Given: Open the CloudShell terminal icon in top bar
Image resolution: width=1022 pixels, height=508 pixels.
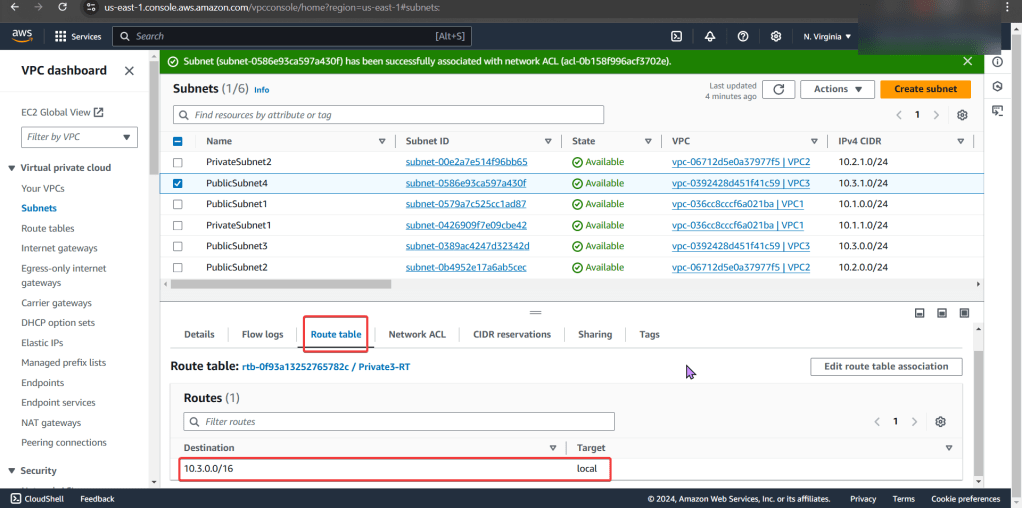Looking at the screenshot, I should coord(677,36).
